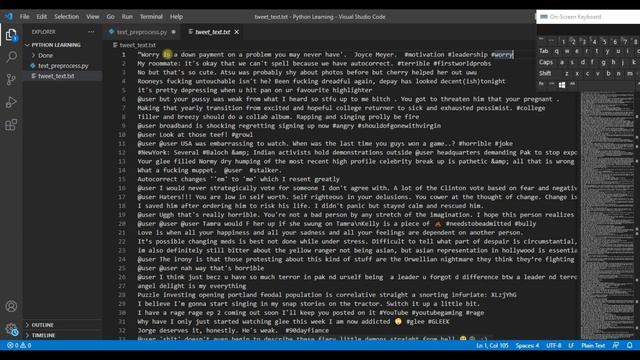Click the VS Code logo in title bar
This screenshot has width=640, height=360.
click(9, 17)
